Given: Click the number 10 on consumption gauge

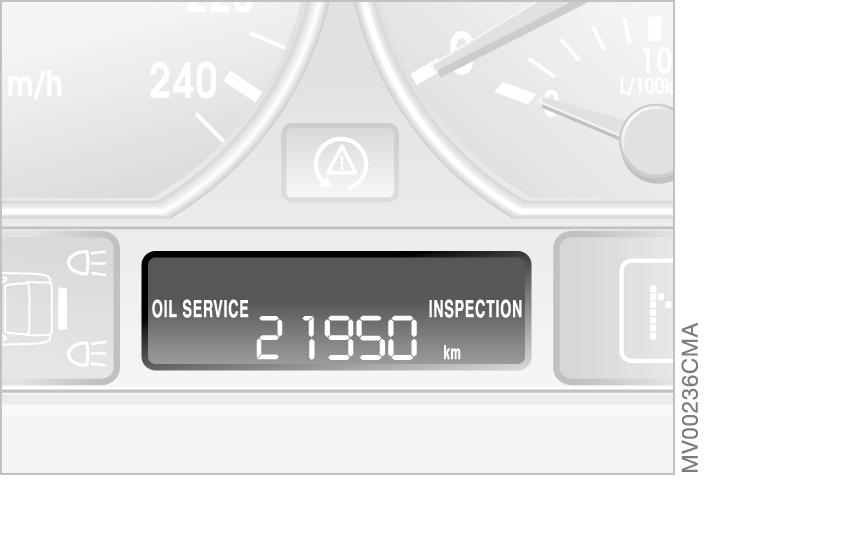Looking at the screenshot, I should [x=658, y=61].
